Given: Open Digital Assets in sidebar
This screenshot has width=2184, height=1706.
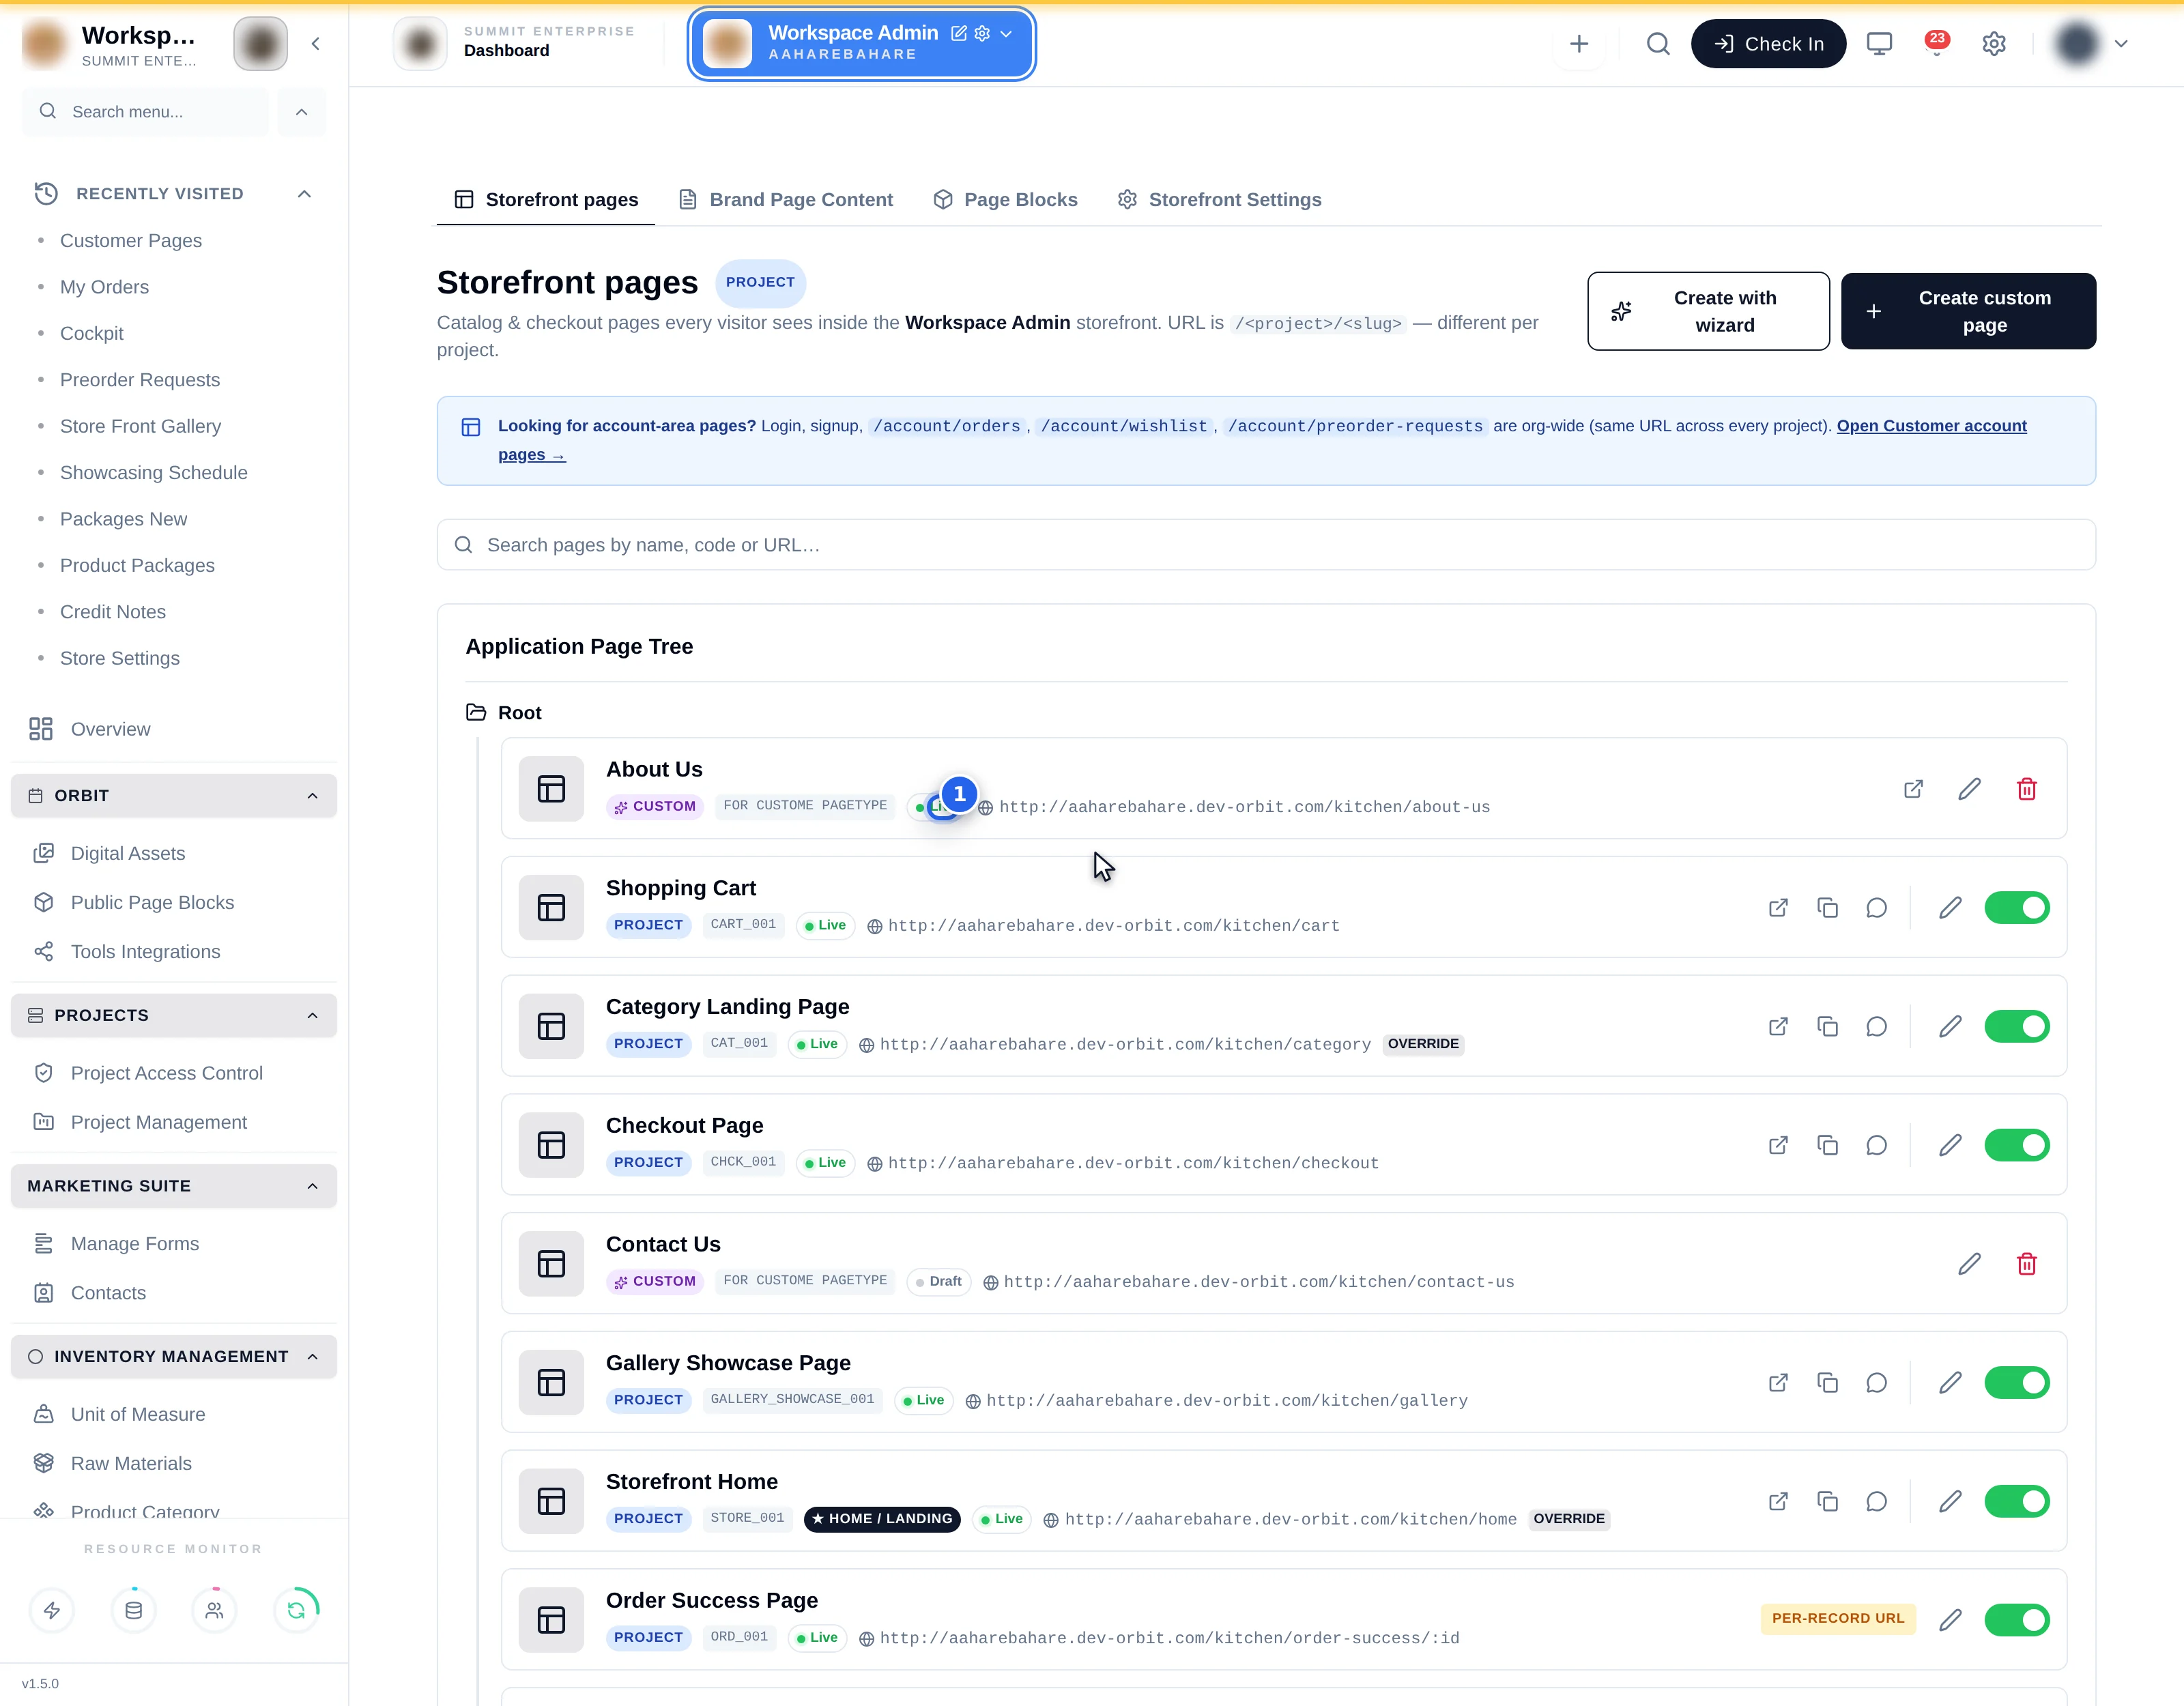Looking at the screenshot, I should point(127,854).
